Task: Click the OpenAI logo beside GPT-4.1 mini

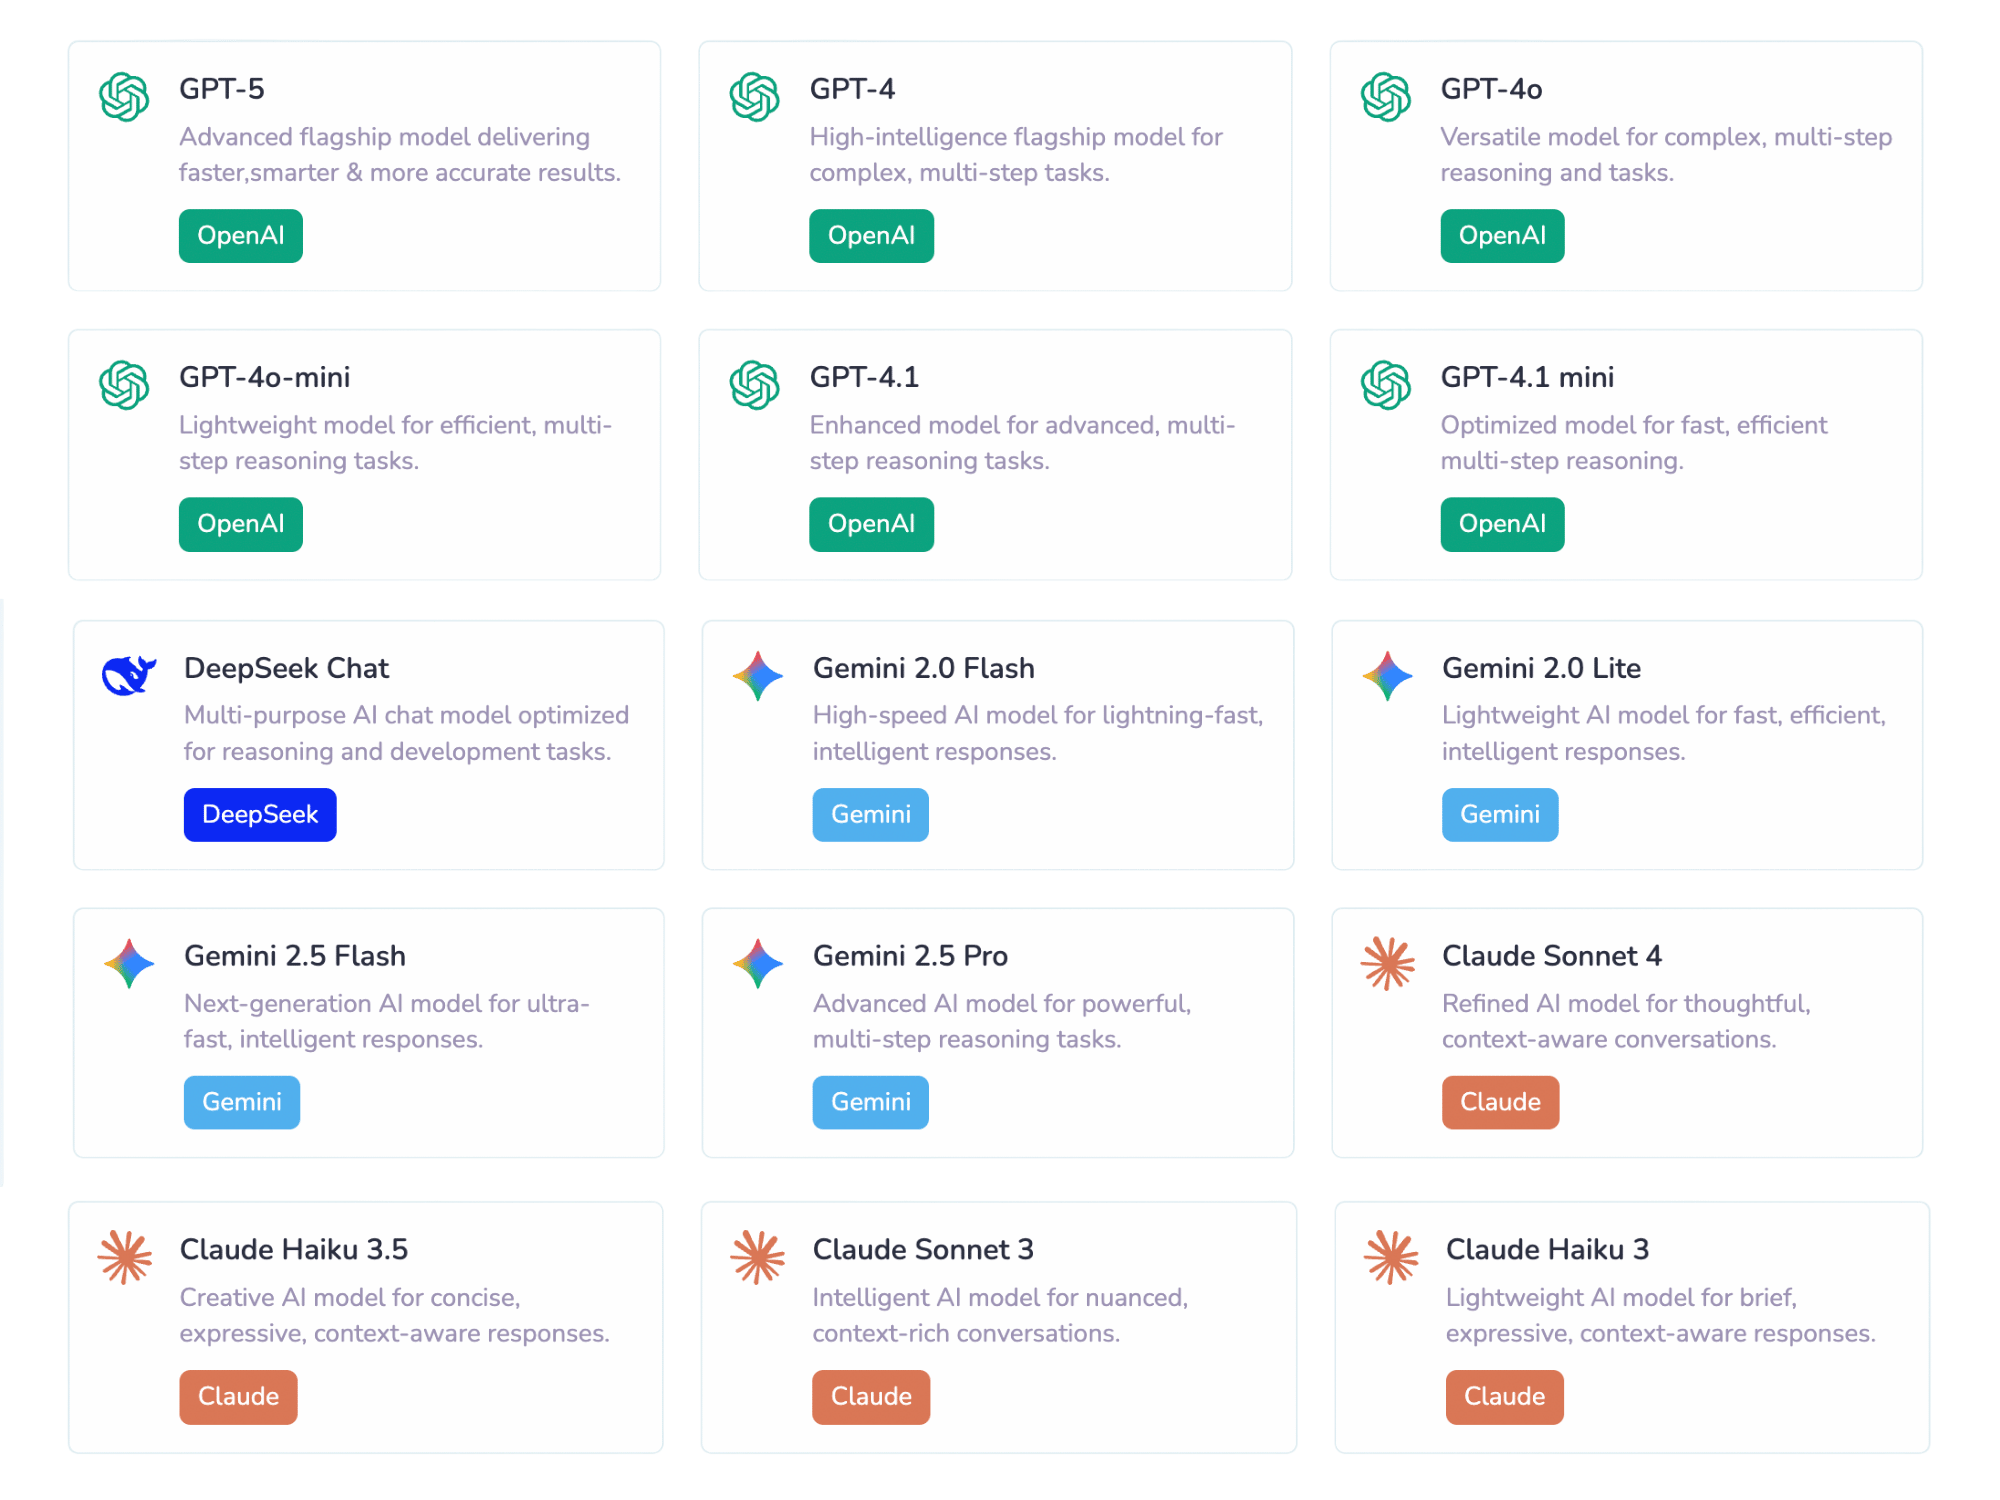Action: pyautogui.click(x=1385, y=385)
